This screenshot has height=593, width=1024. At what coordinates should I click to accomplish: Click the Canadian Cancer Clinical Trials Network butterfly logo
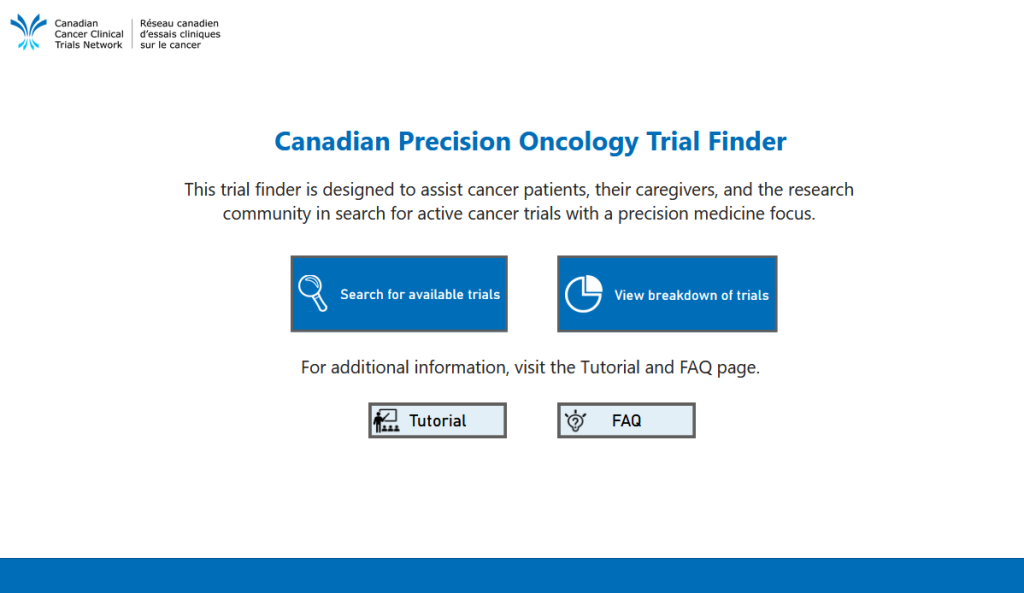click(28, 32)
